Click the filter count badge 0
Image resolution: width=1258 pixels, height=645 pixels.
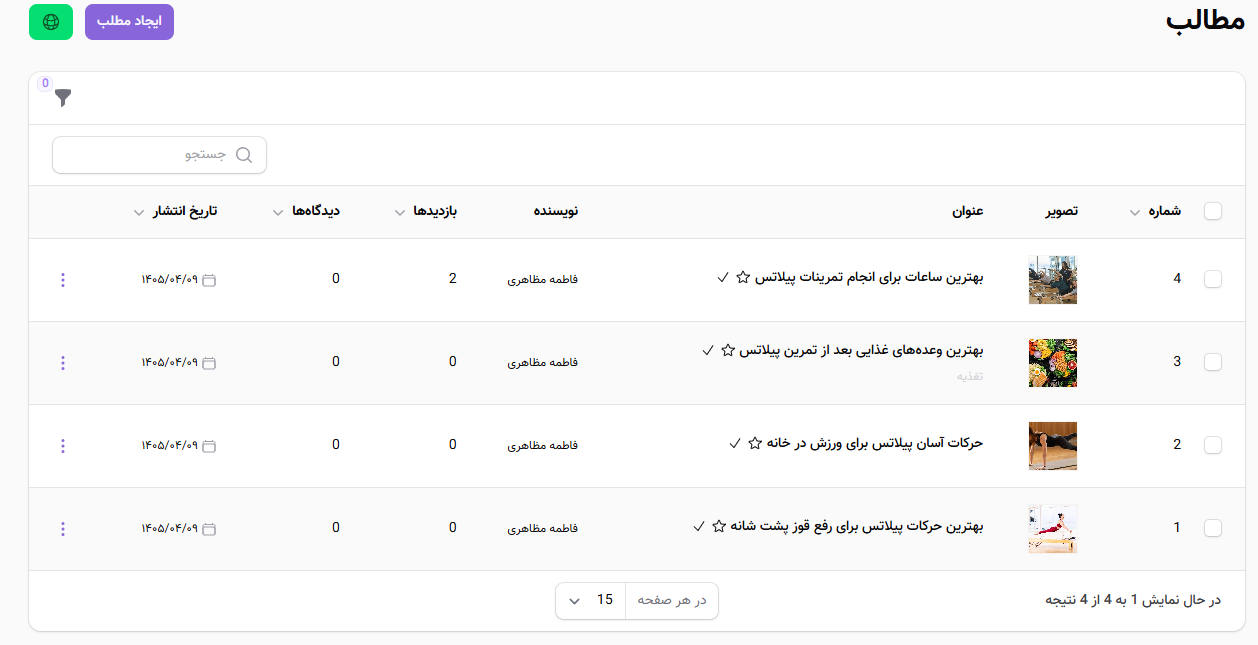[45, 83]
